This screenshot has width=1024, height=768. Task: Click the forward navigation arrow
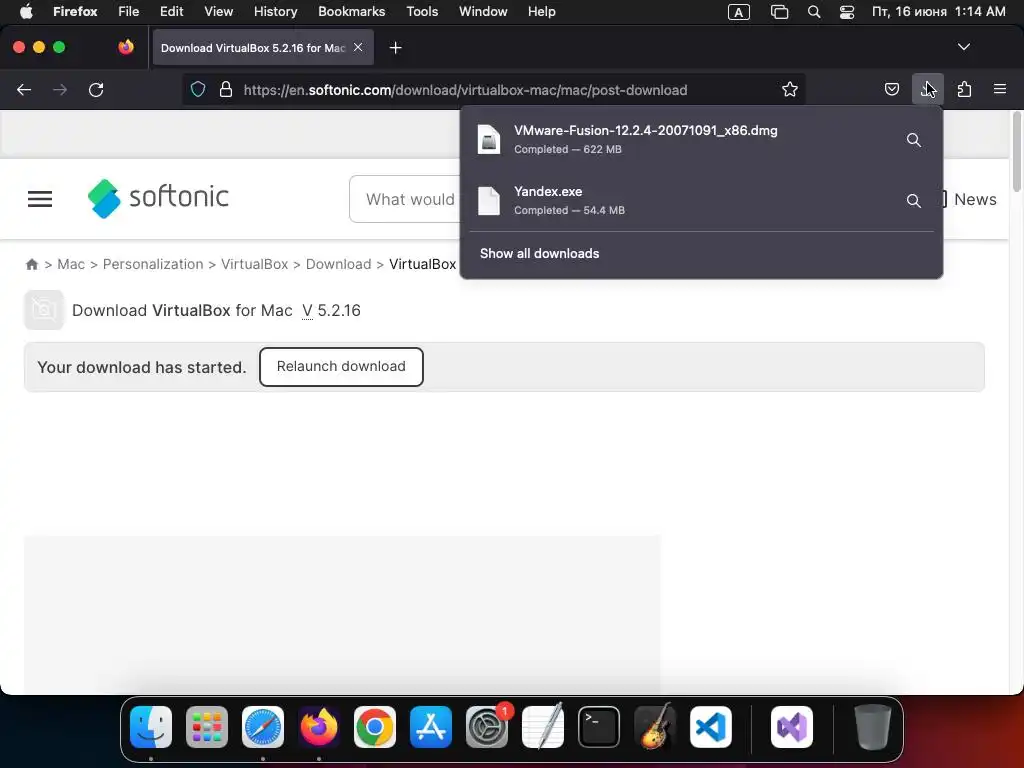coord(60,89)
